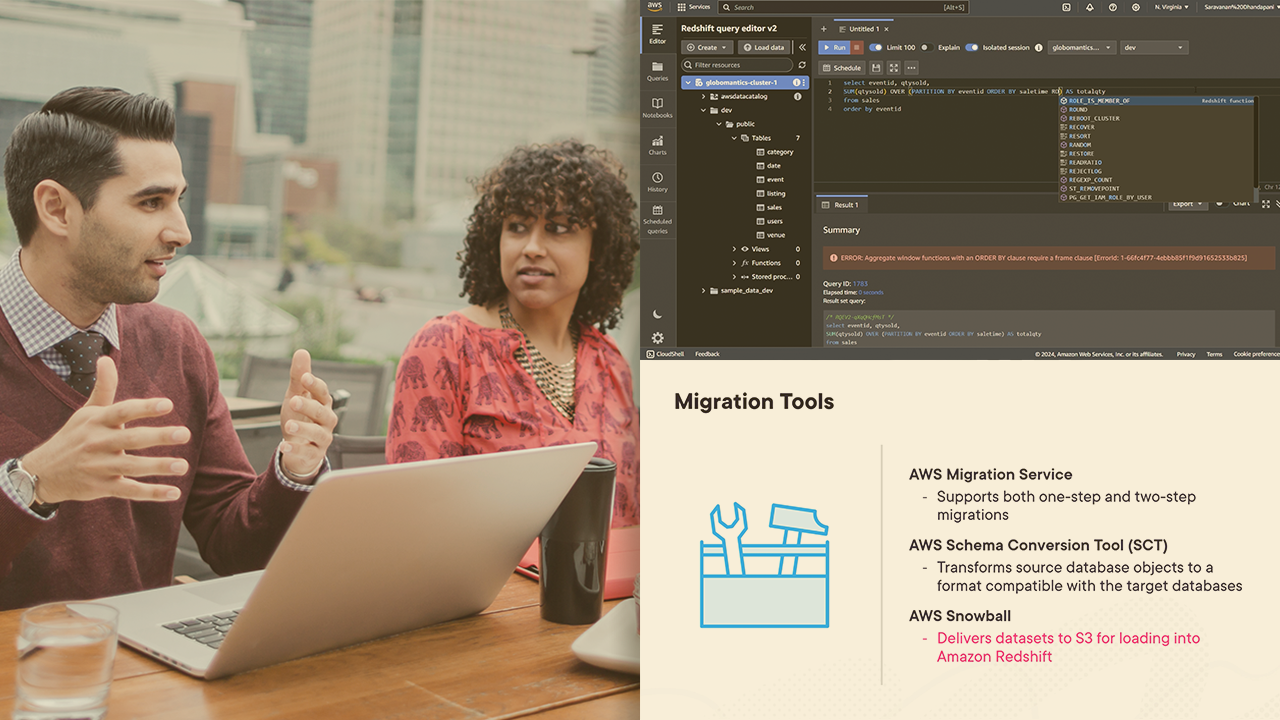Open the Create dropdown button
Viewport: 1280px width, 720px height.
(x=706, y=48)
